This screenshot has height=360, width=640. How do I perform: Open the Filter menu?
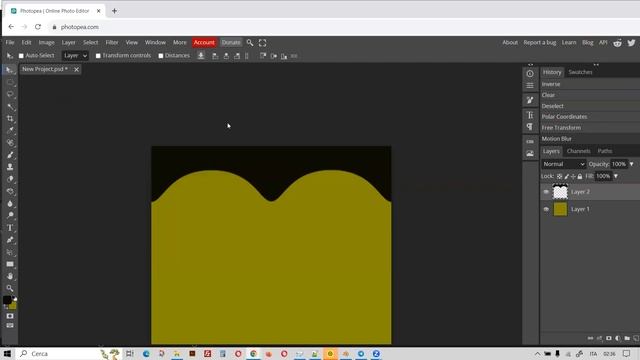coord(111,42)
